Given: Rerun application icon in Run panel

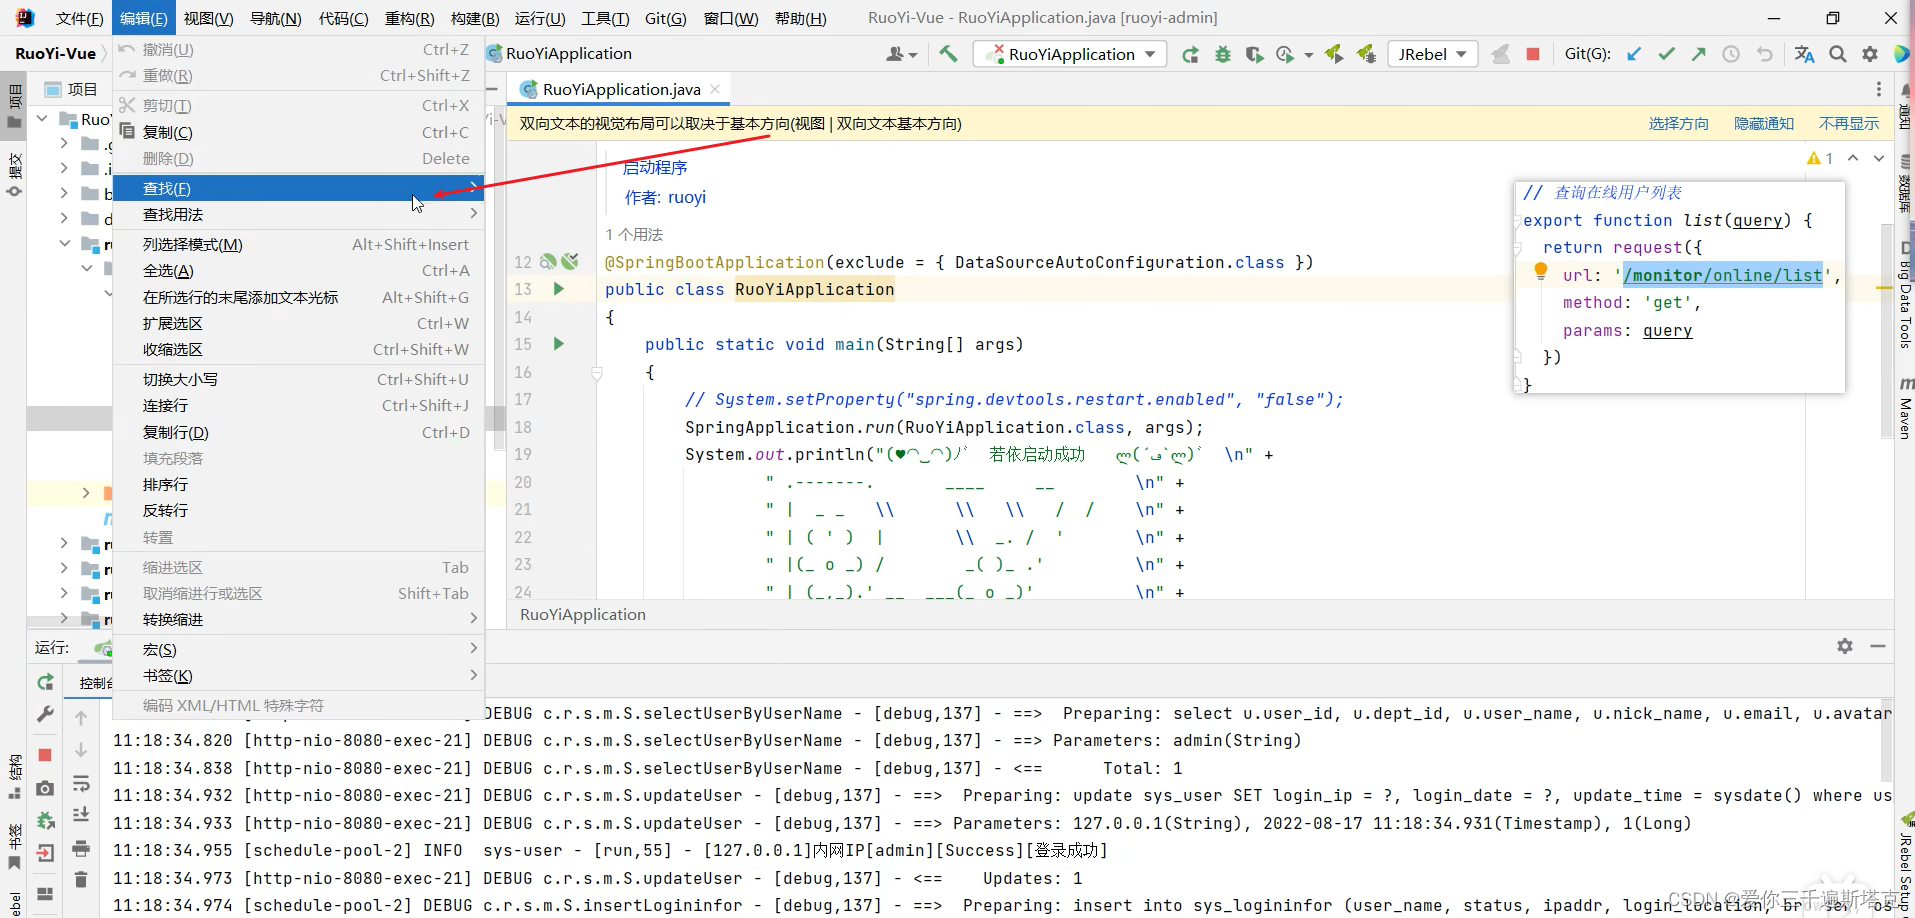Looking at the screenshot, I should click(45, 682).
